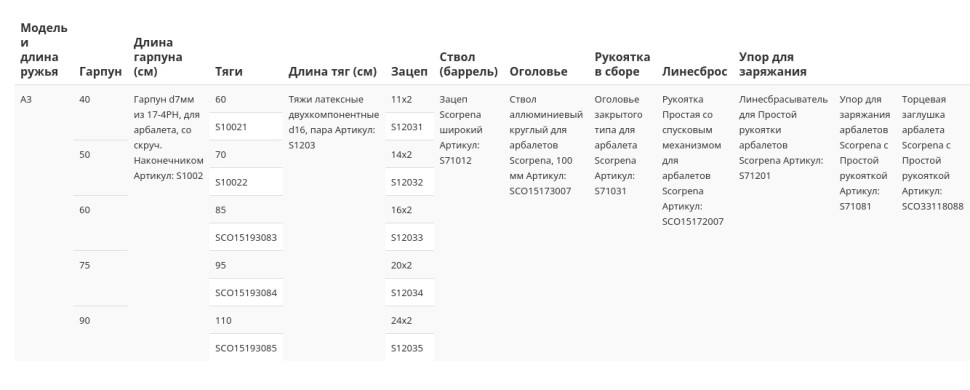
Task: Click the 'Зацеп' column header
Action: tap(409, 71)
